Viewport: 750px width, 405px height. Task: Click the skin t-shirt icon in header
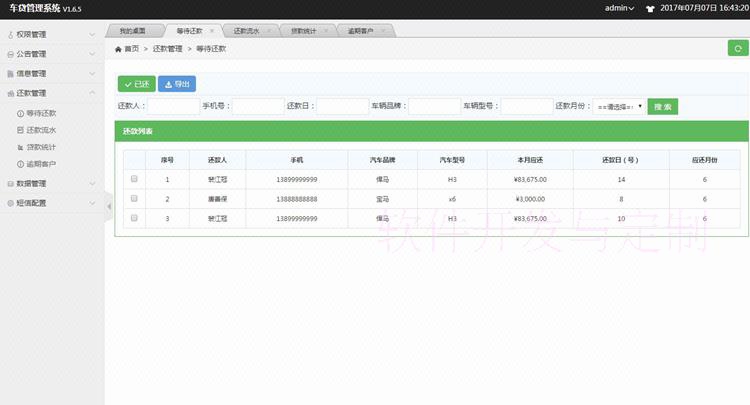(x=650, y=9)
